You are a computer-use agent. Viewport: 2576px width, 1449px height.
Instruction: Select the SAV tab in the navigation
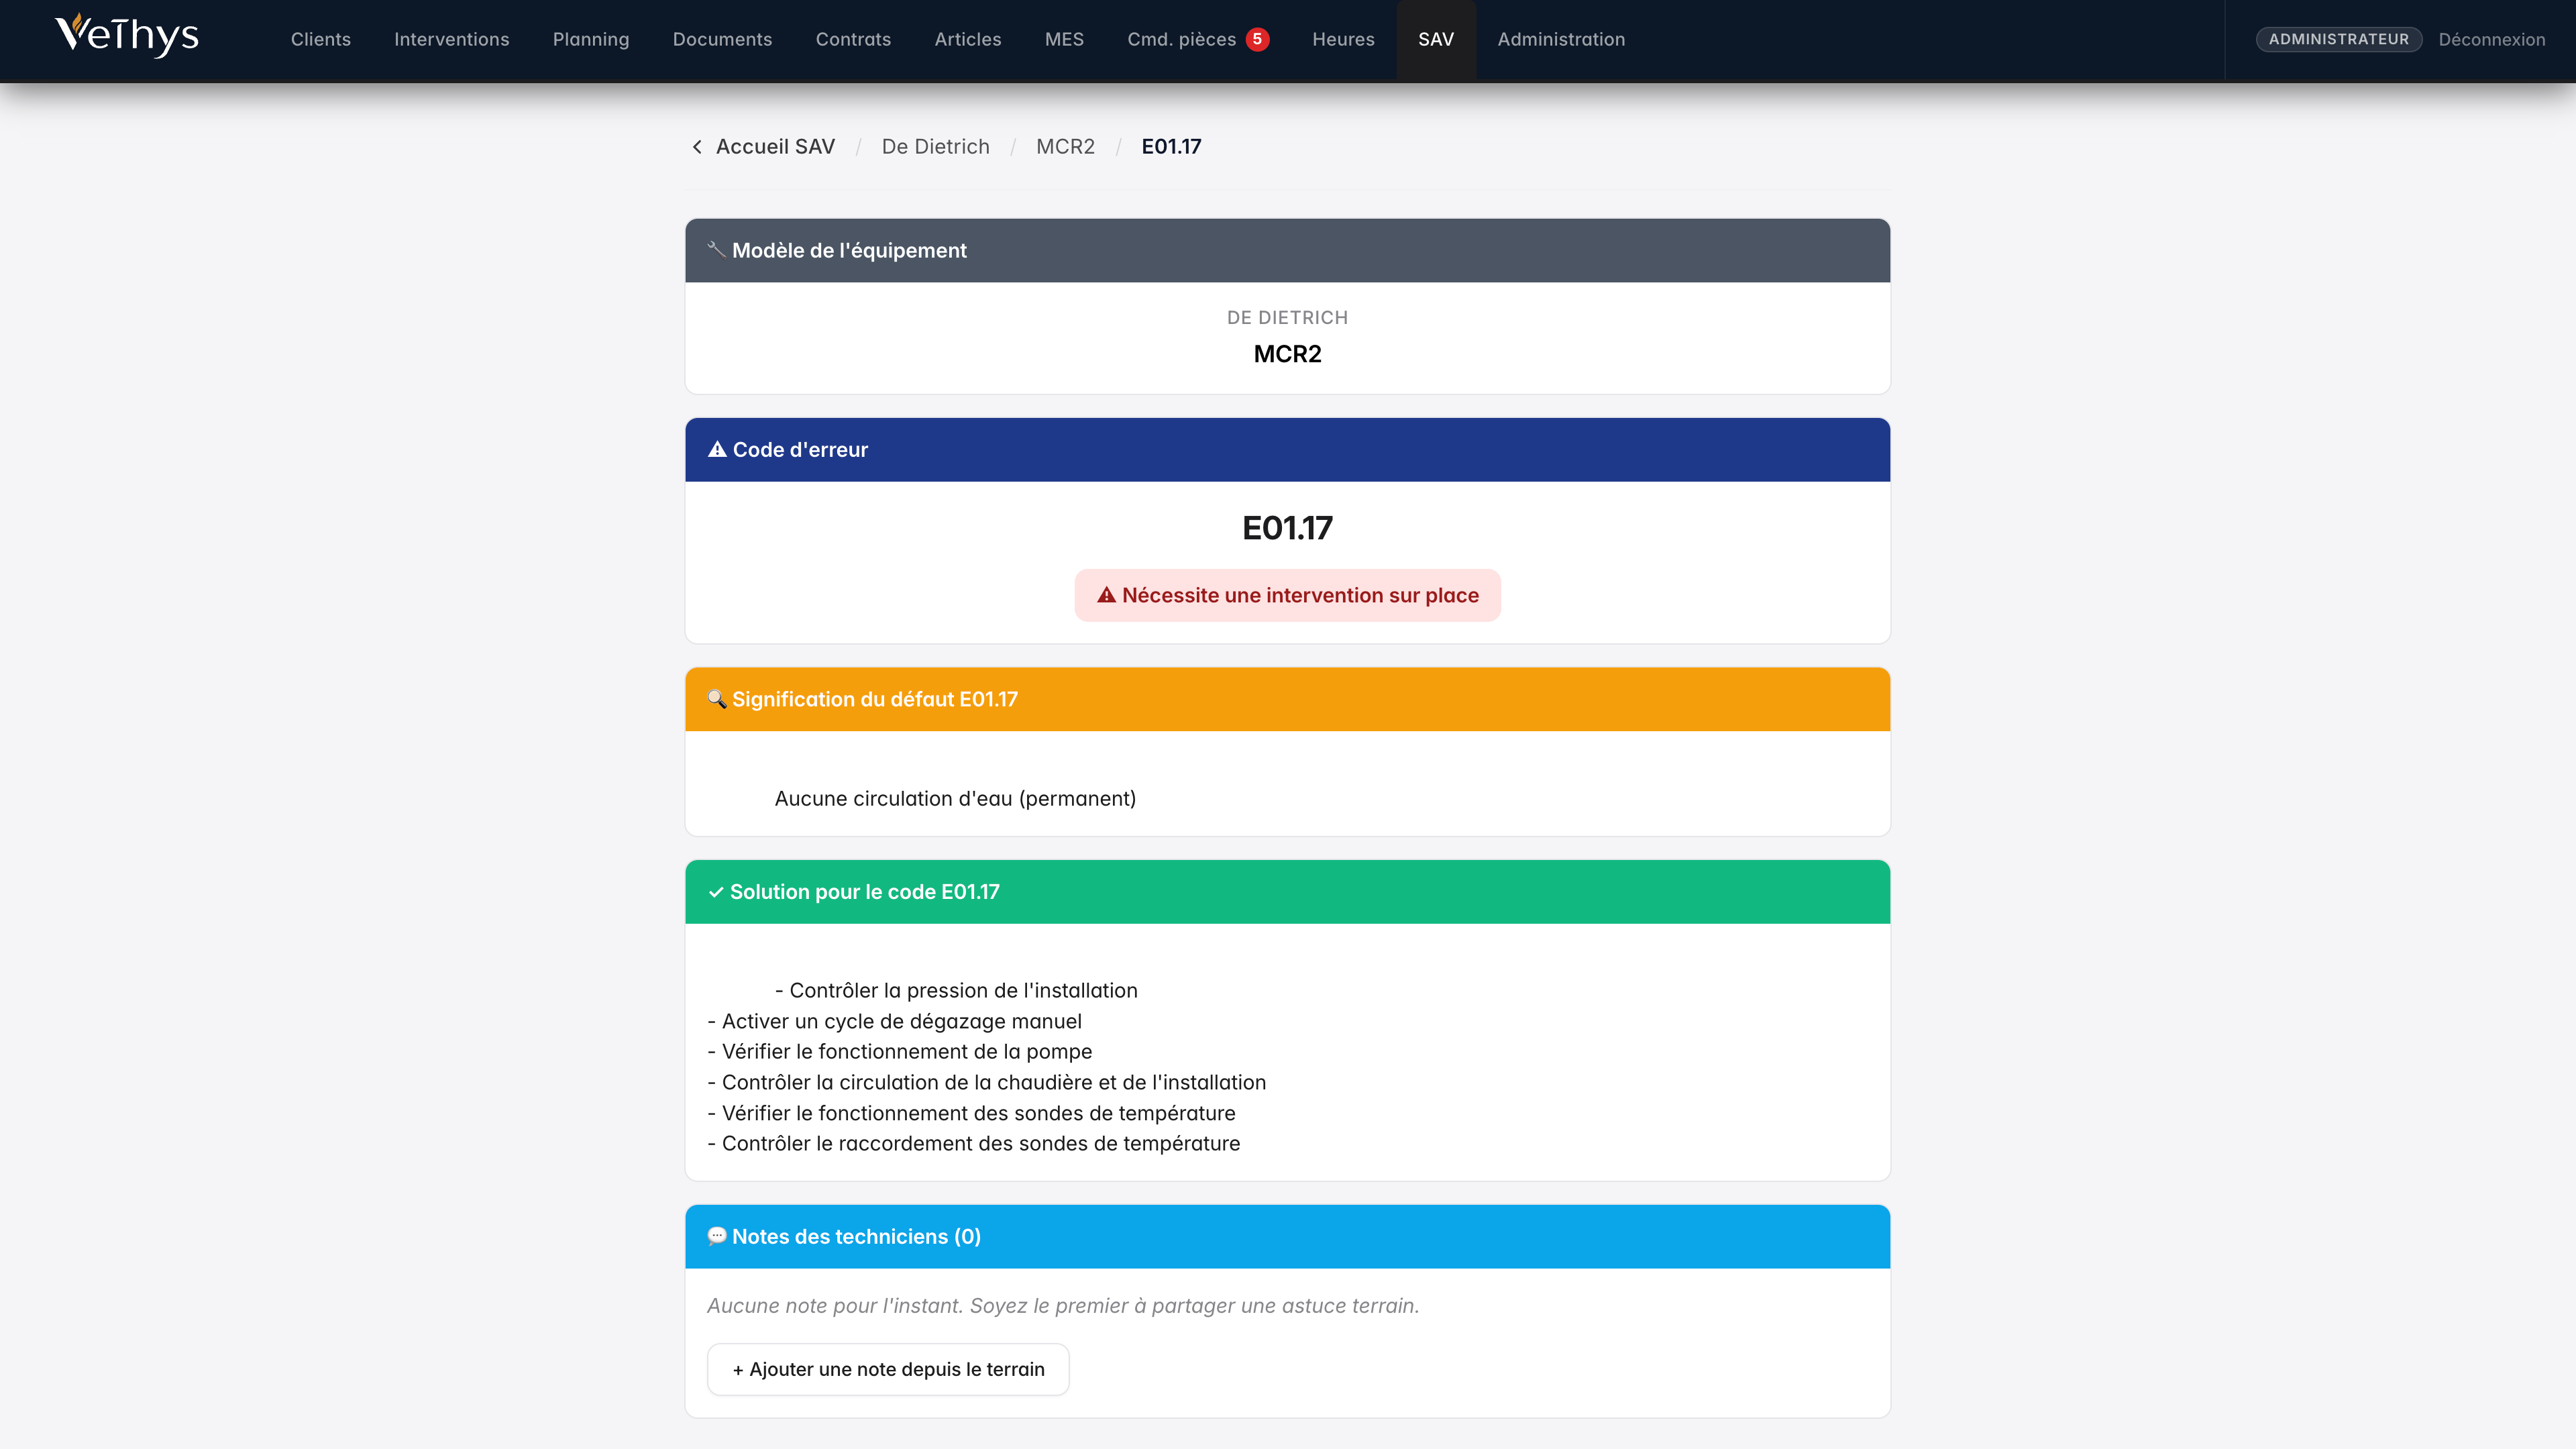click(1435, 39)
